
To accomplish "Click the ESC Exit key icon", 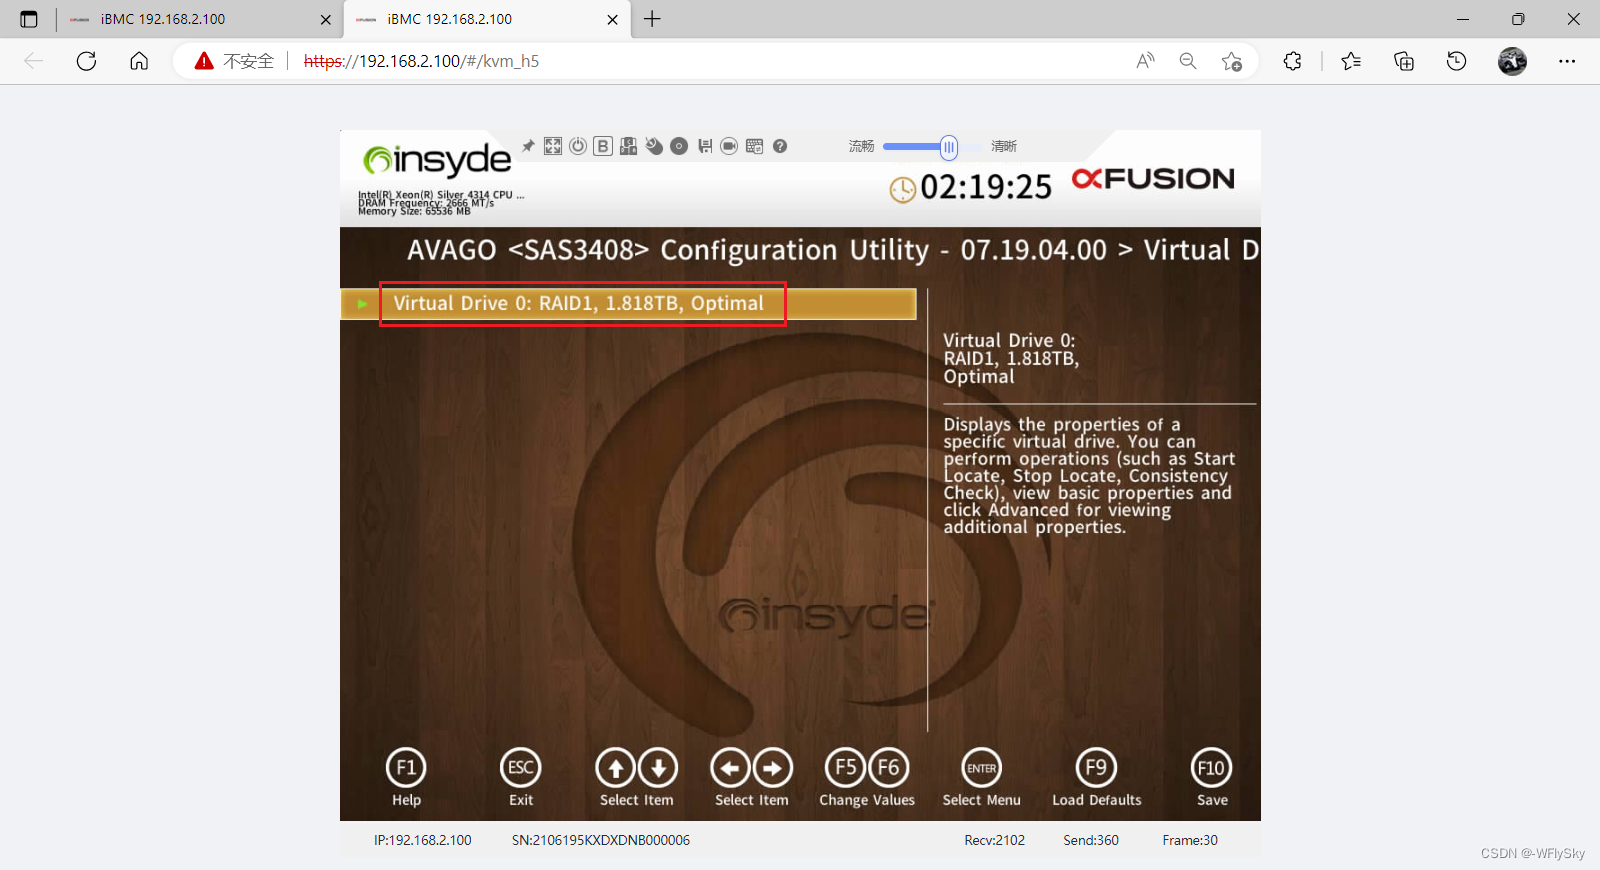I will 521,768.
